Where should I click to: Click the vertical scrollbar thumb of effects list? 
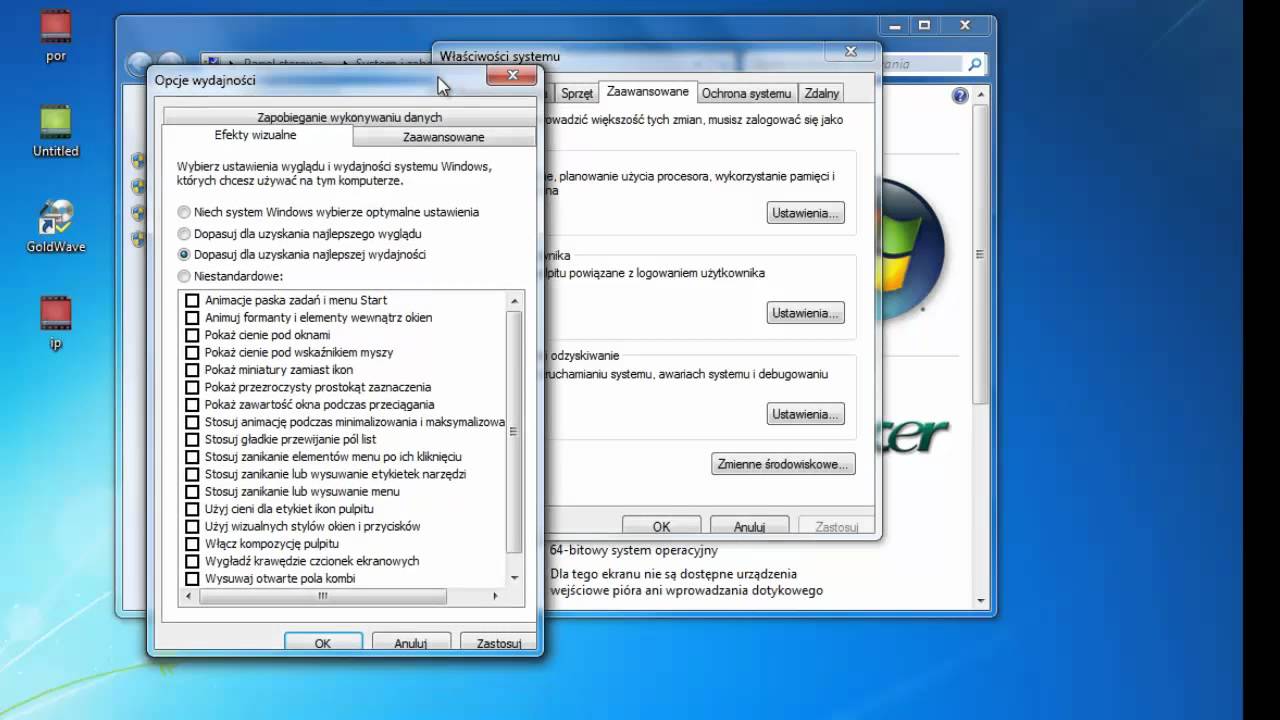tap(515, 432)
